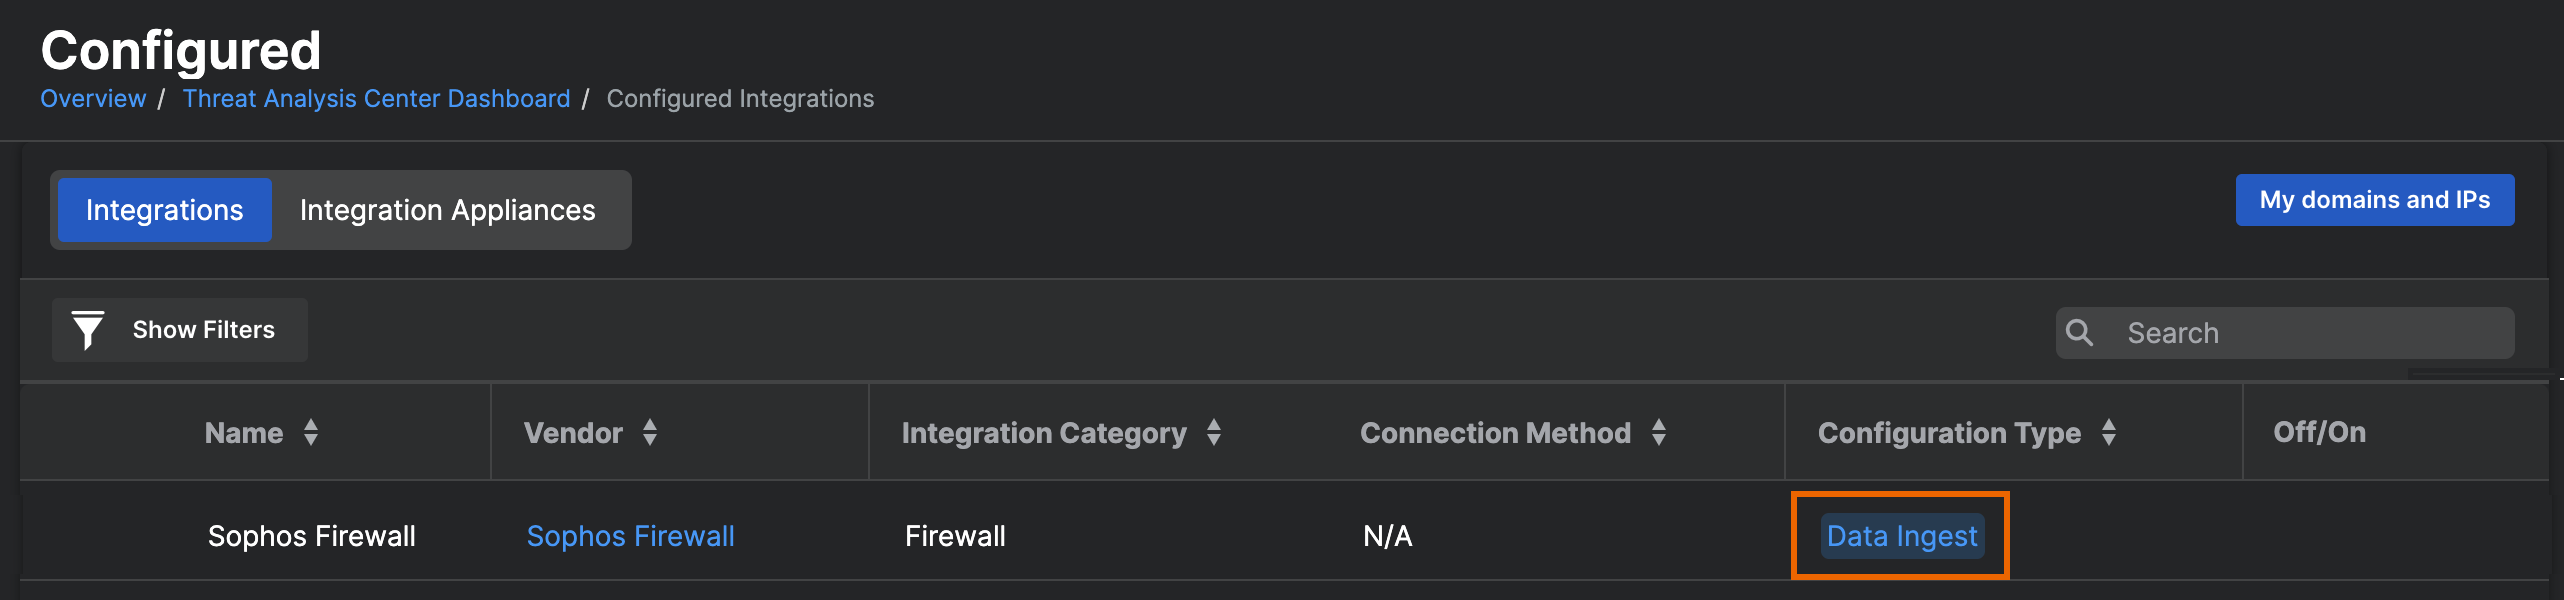Screen dimensions: 2564x600
Task: Click the My domains and IPs button
Action: click(x=2374, y=199)
